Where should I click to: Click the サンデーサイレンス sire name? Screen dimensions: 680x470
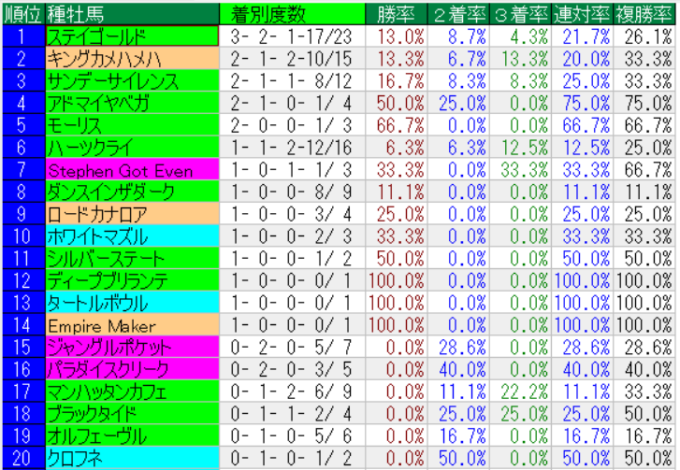pyautogui.click(x=130, y=80)
